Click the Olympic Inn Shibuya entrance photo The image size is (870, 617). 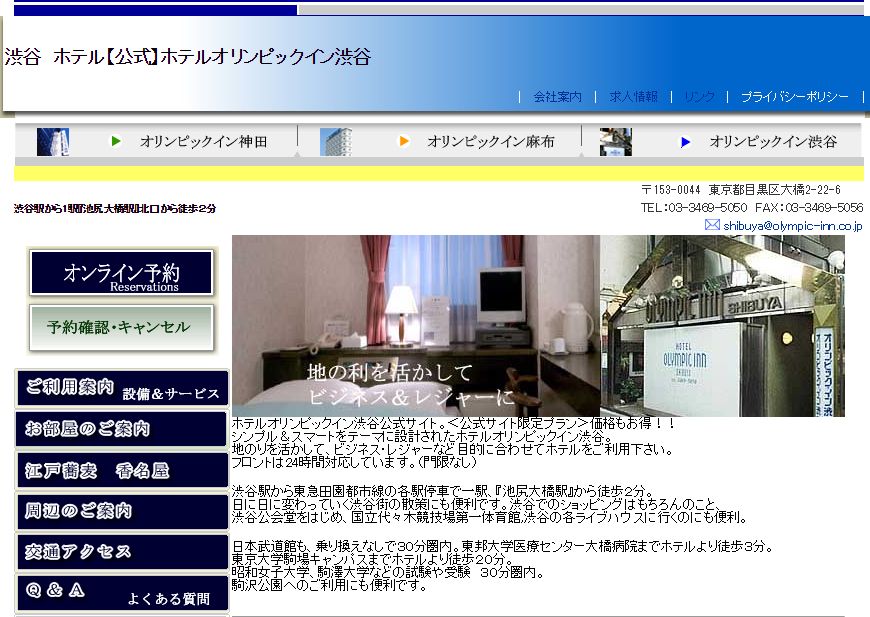[x=722, y=326]
